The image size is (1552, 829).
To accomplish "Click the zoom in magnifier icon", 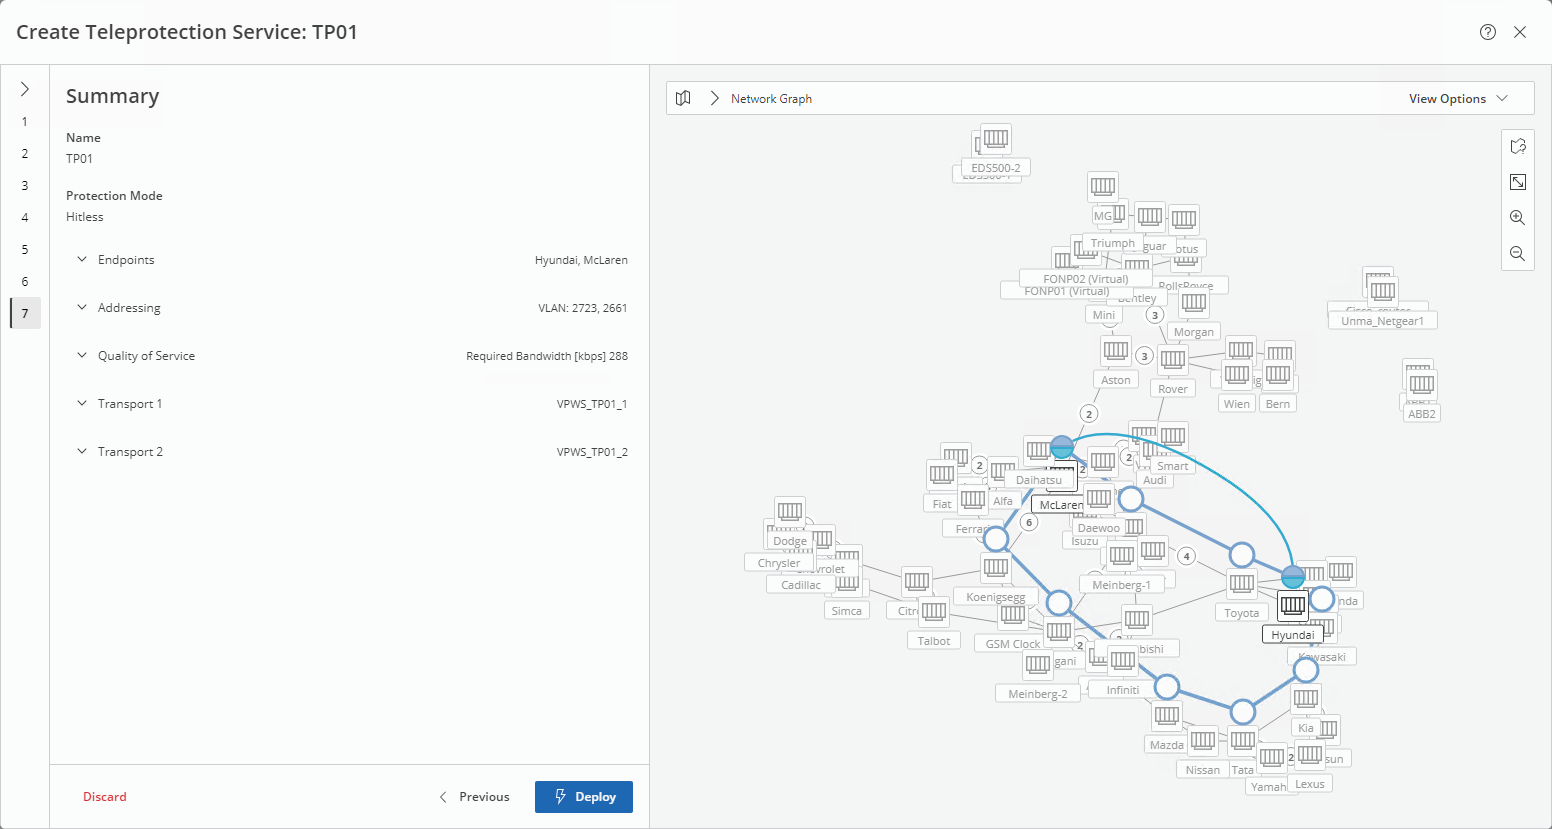I will click(x=1517, y=218).
